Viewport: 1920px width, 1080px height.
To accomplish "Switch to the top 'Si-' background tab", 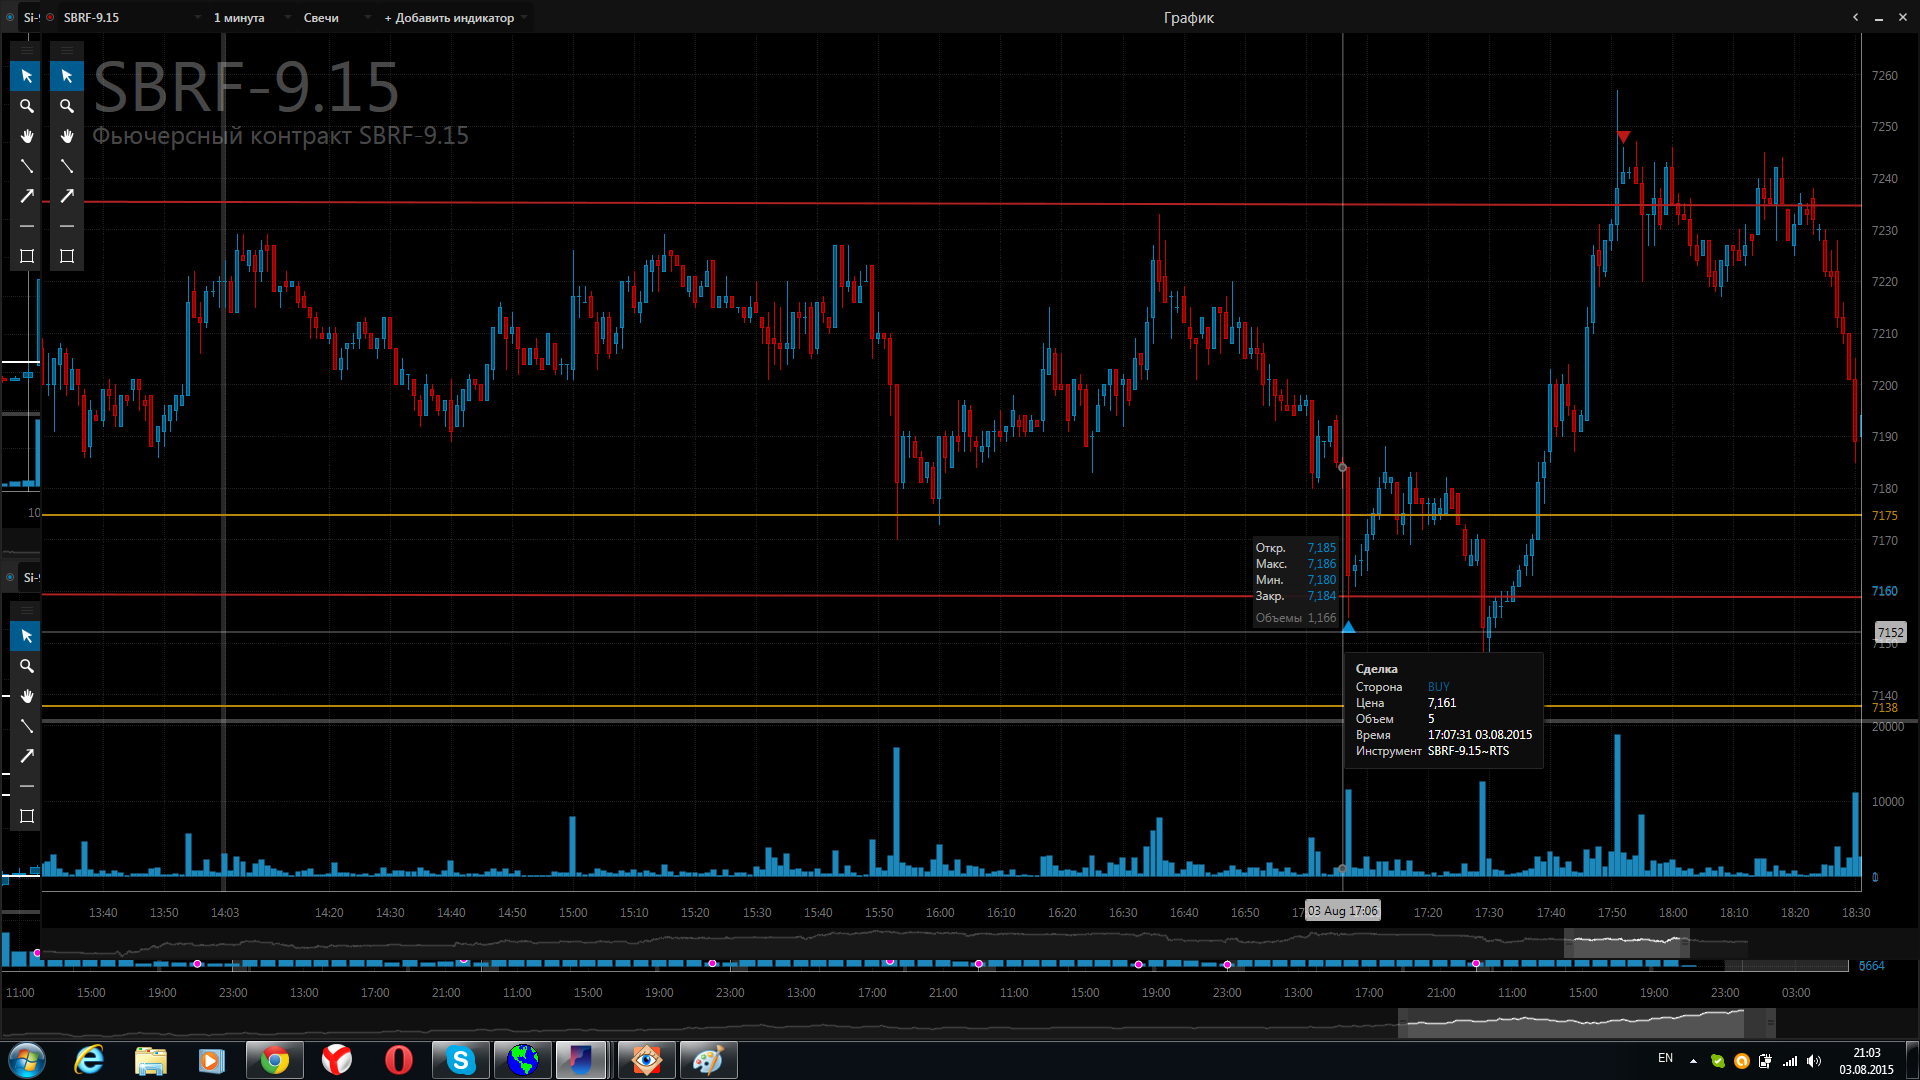I will [30, 17].
